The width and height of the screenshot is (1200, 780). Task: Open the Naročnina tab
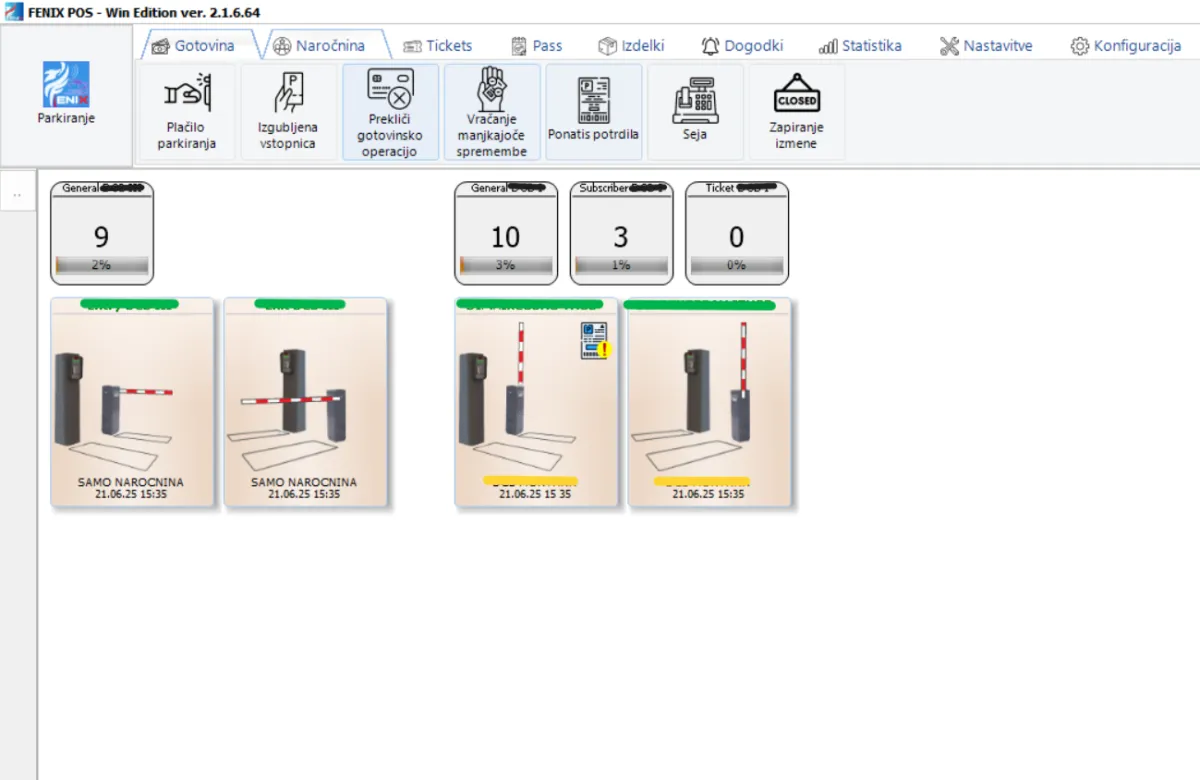(318, 46)
